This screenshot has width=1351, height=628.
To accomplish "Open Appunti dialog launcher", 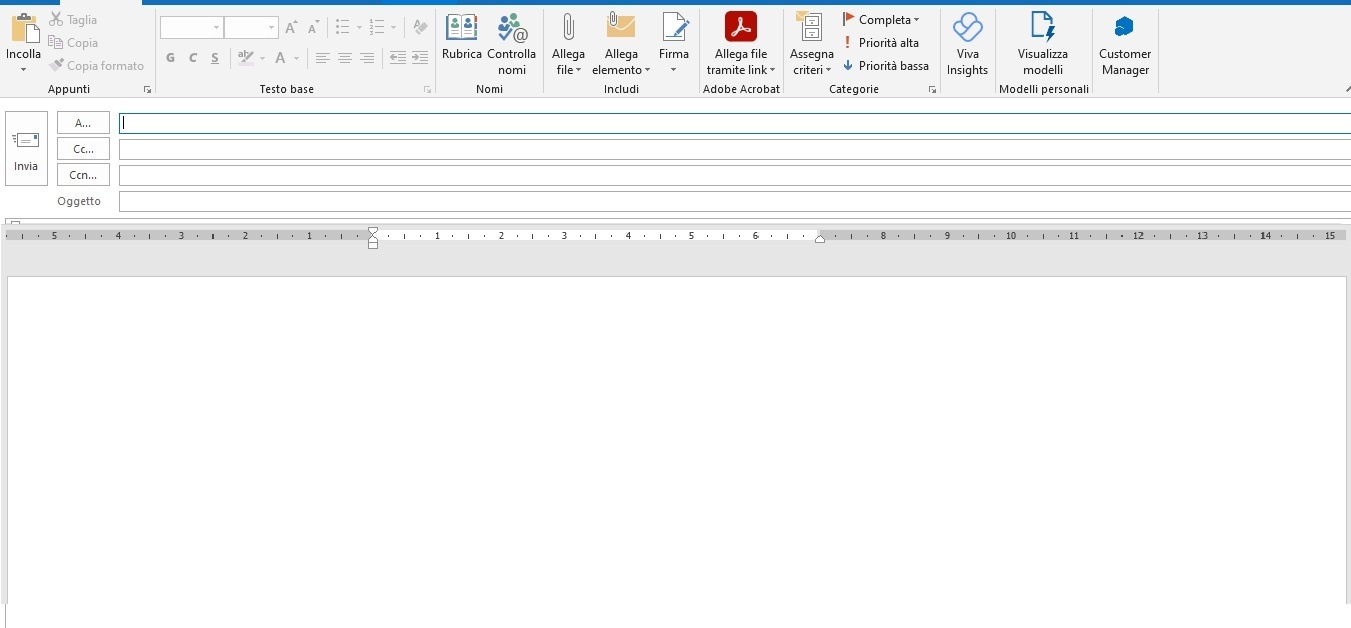I will click(x=148, y=90).
